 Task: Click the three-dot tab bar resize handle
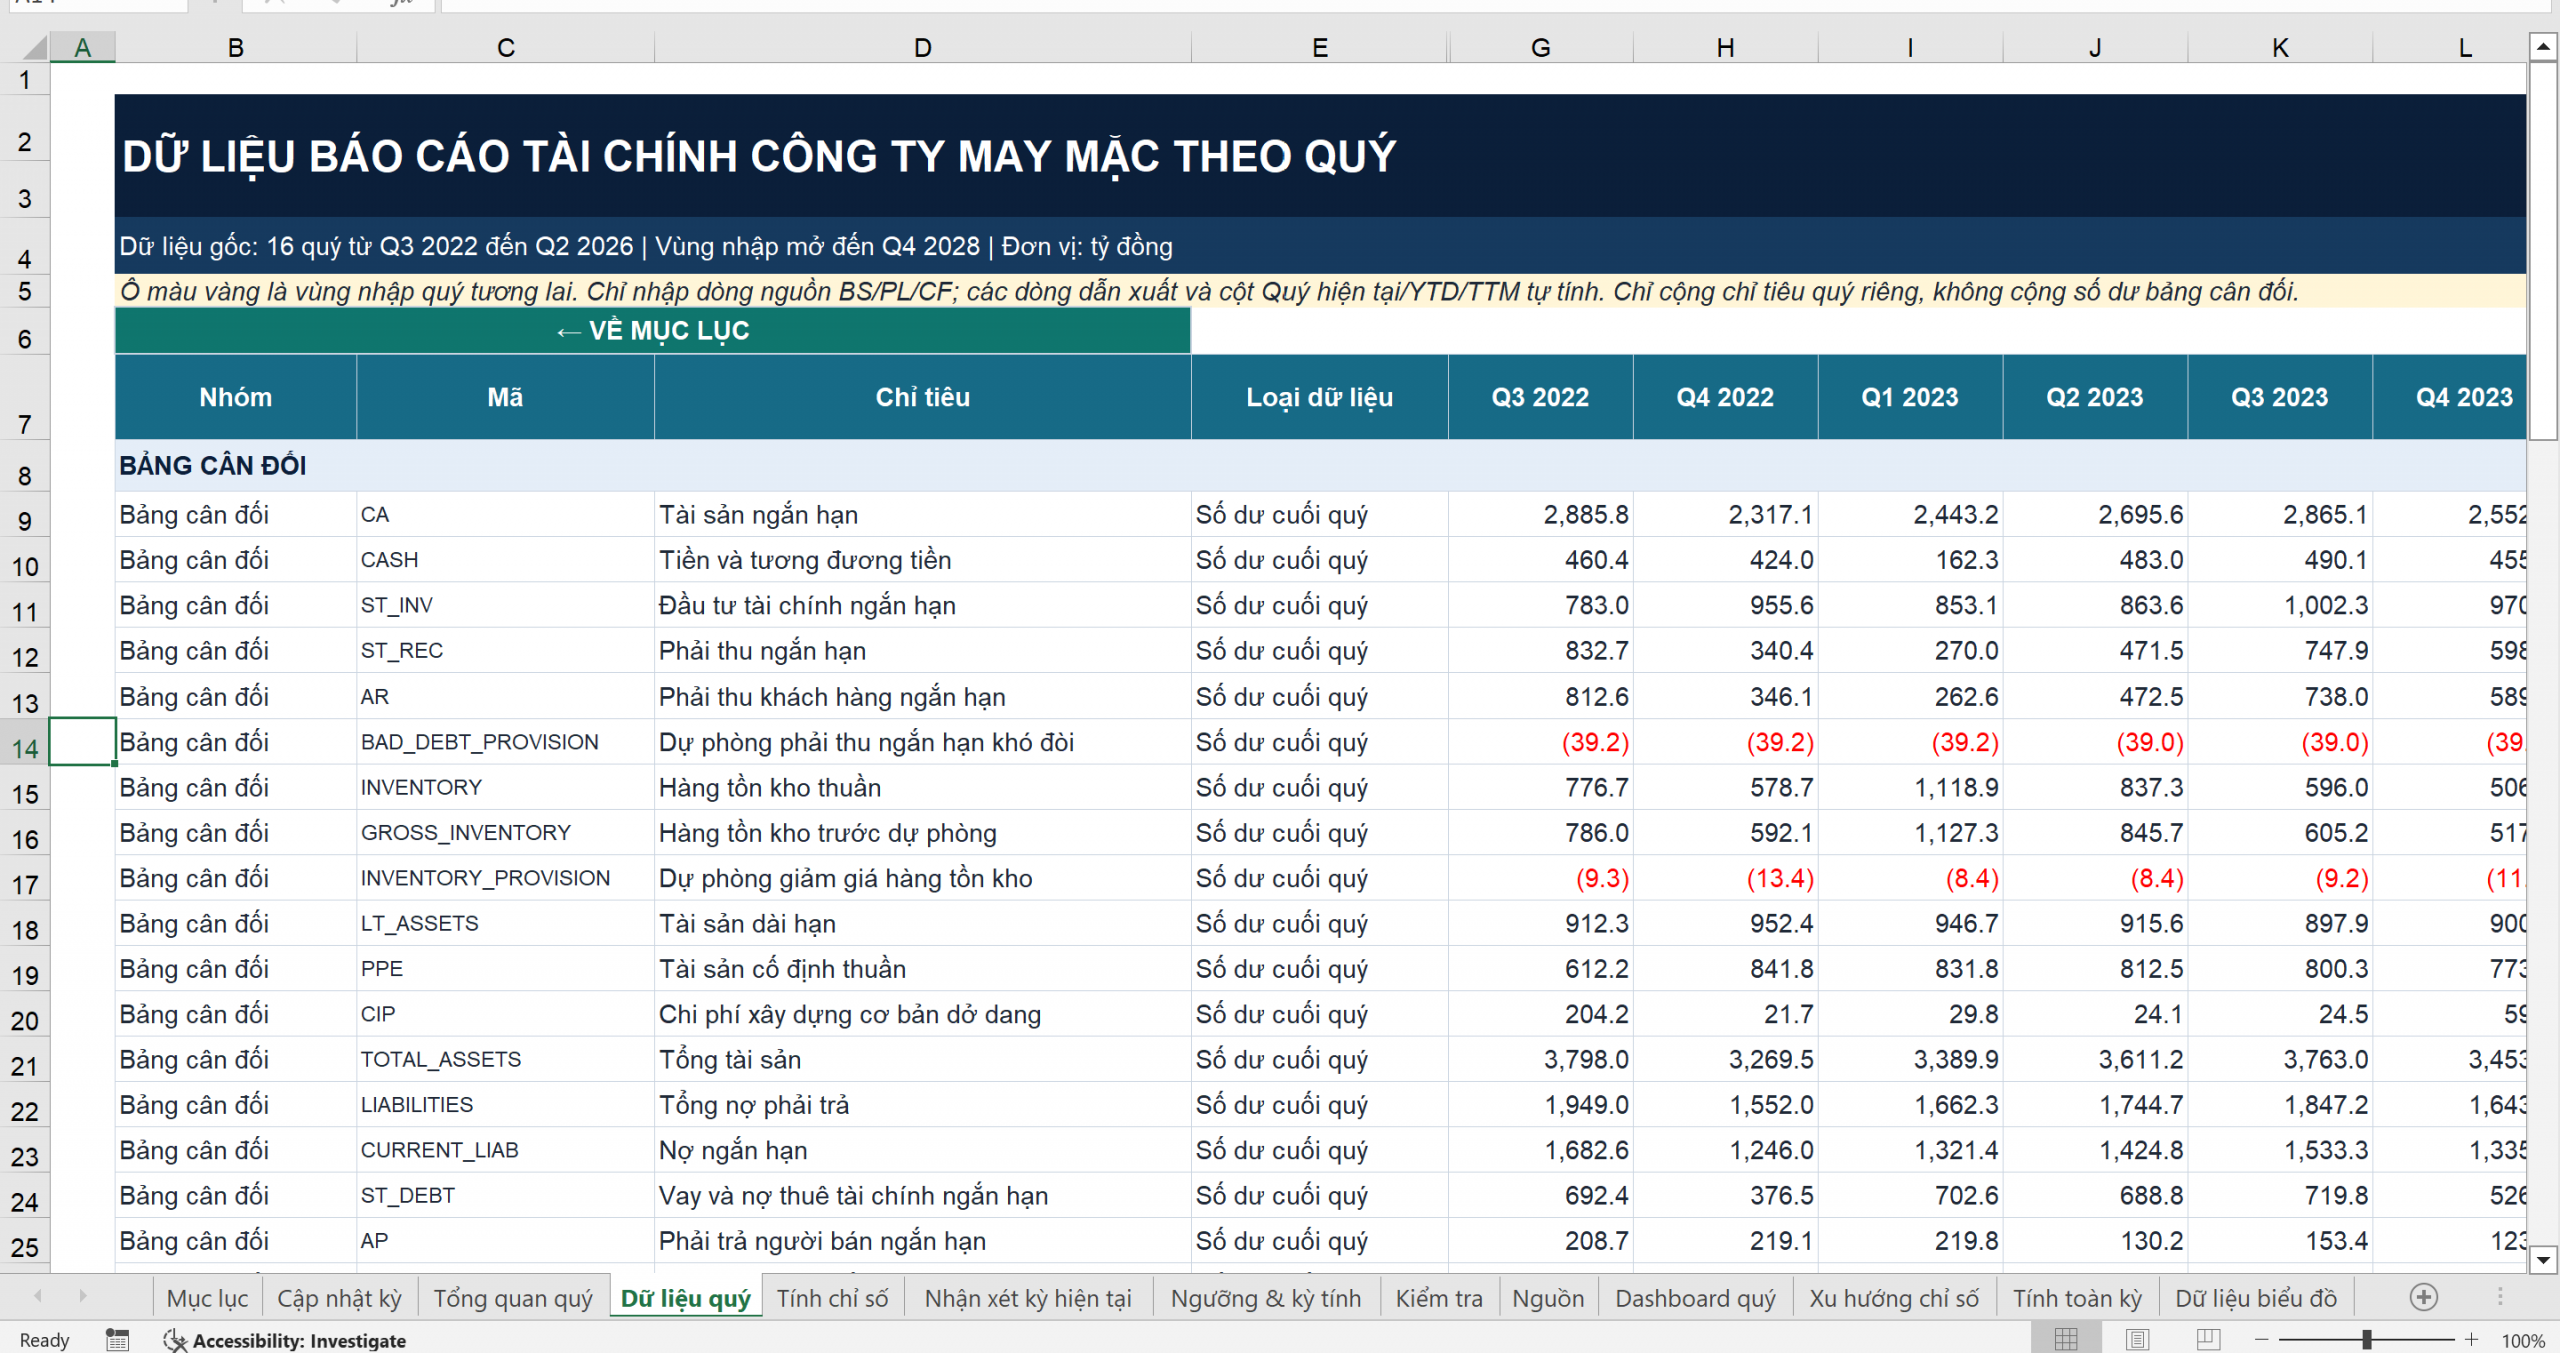(x=2499, y=1297)
